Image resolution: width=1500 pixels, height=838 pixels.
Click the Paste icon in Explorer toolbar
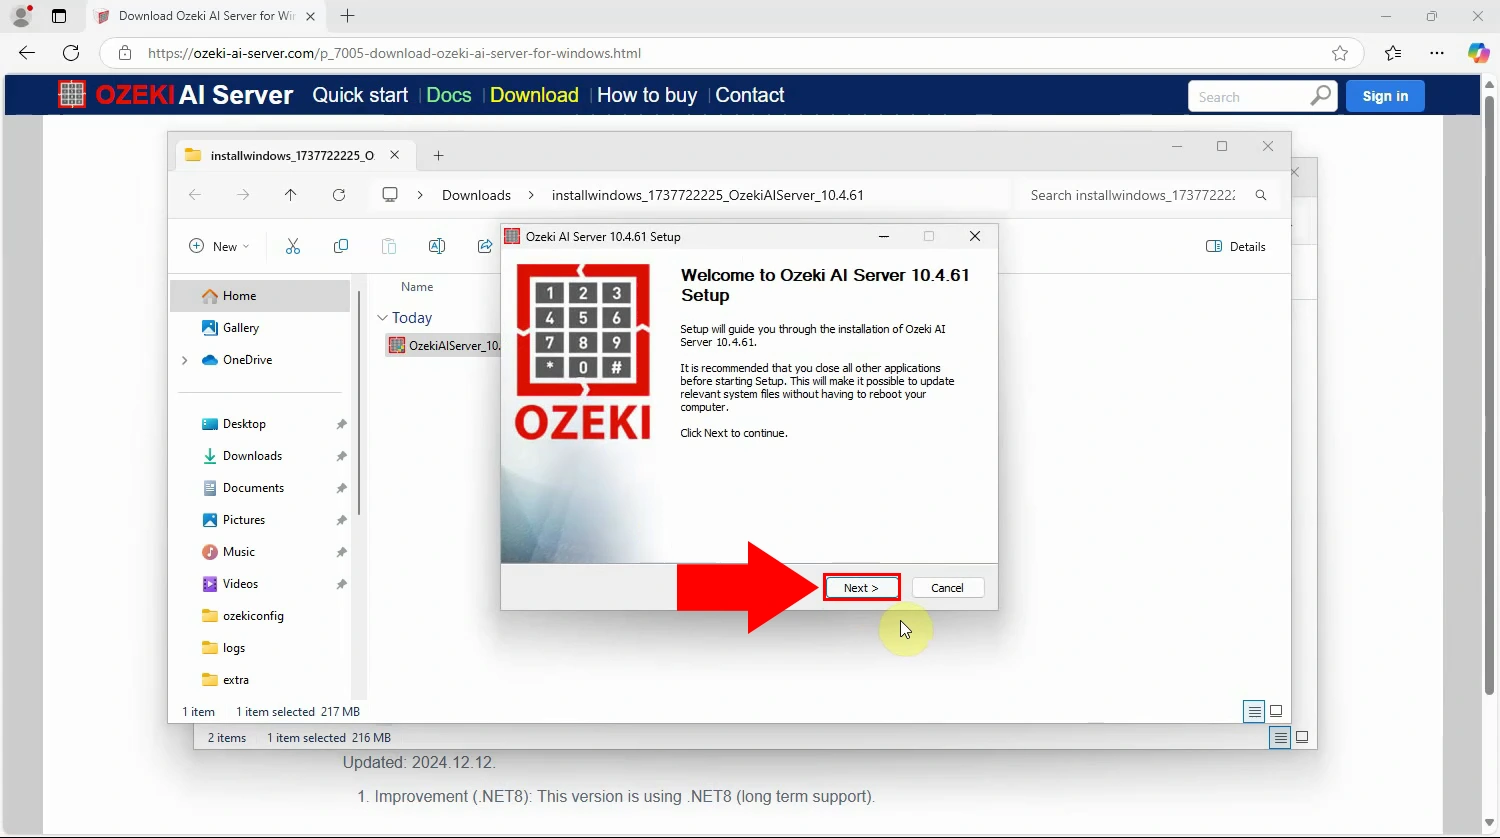389,246
